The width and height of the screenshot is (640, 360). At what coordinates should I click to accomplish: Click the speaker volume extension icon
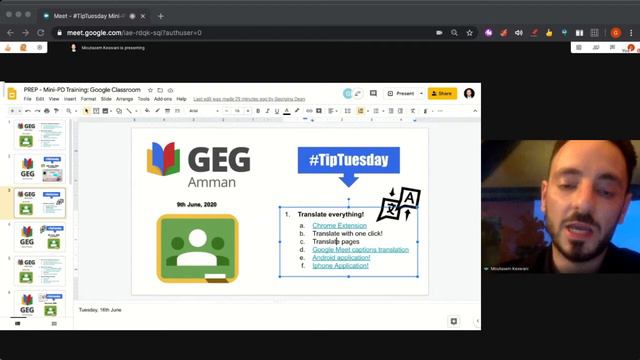tap(519, 33)
